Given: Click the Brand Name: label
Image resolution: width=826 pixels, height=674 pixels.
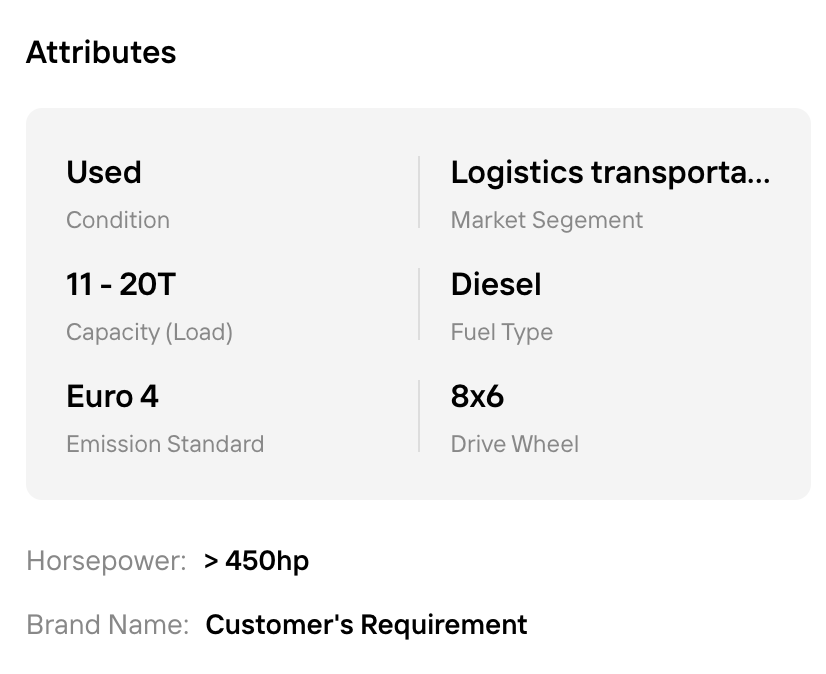Looking at the screenshot, I should (107, 625).
